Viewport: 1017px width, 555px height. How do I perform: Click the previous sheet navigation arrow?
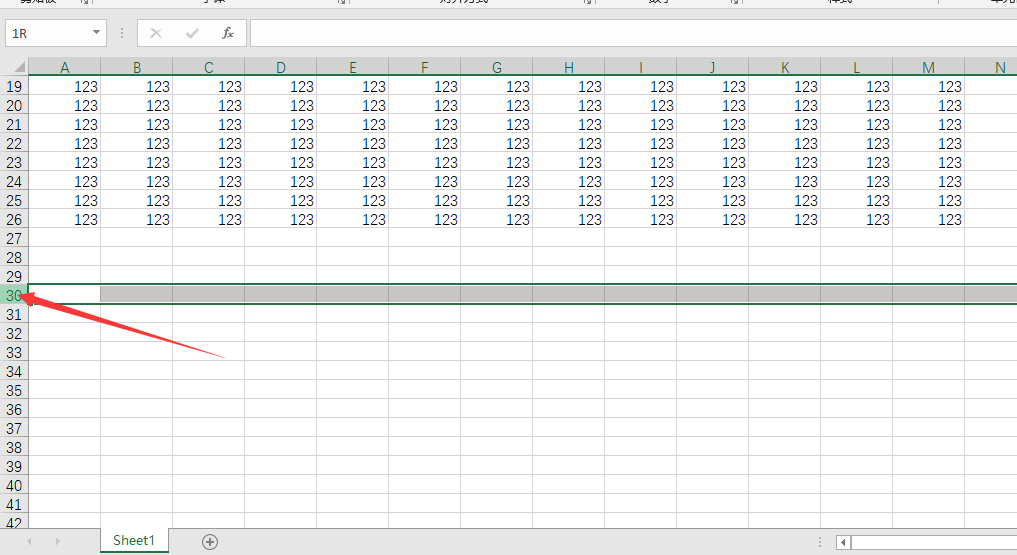29,541
